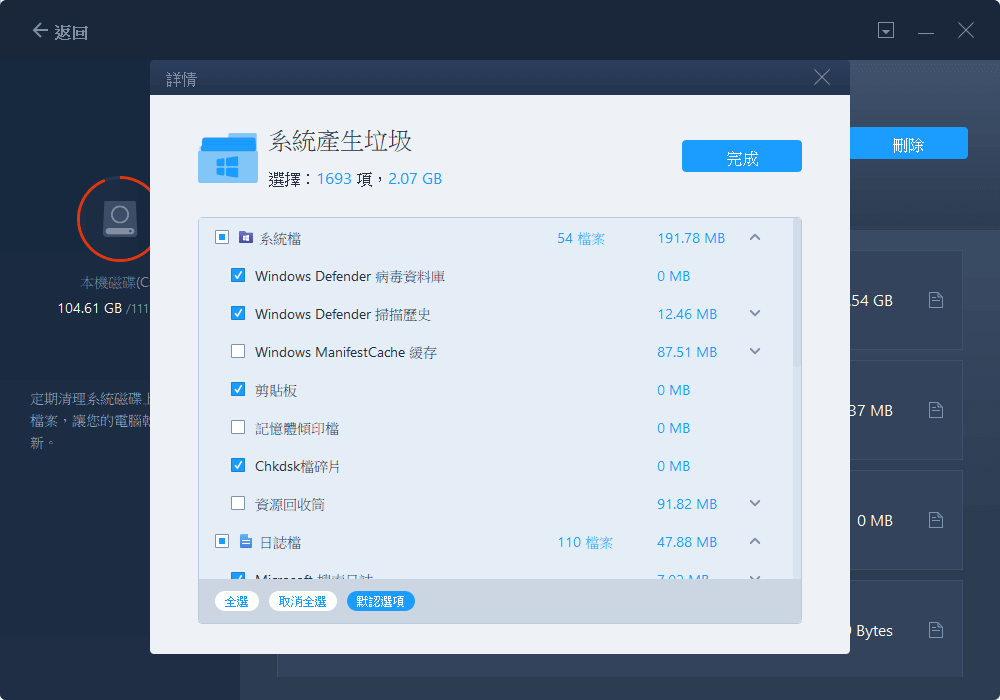
Task: Click the 刪除 delete button
Action: click(908, 143)
